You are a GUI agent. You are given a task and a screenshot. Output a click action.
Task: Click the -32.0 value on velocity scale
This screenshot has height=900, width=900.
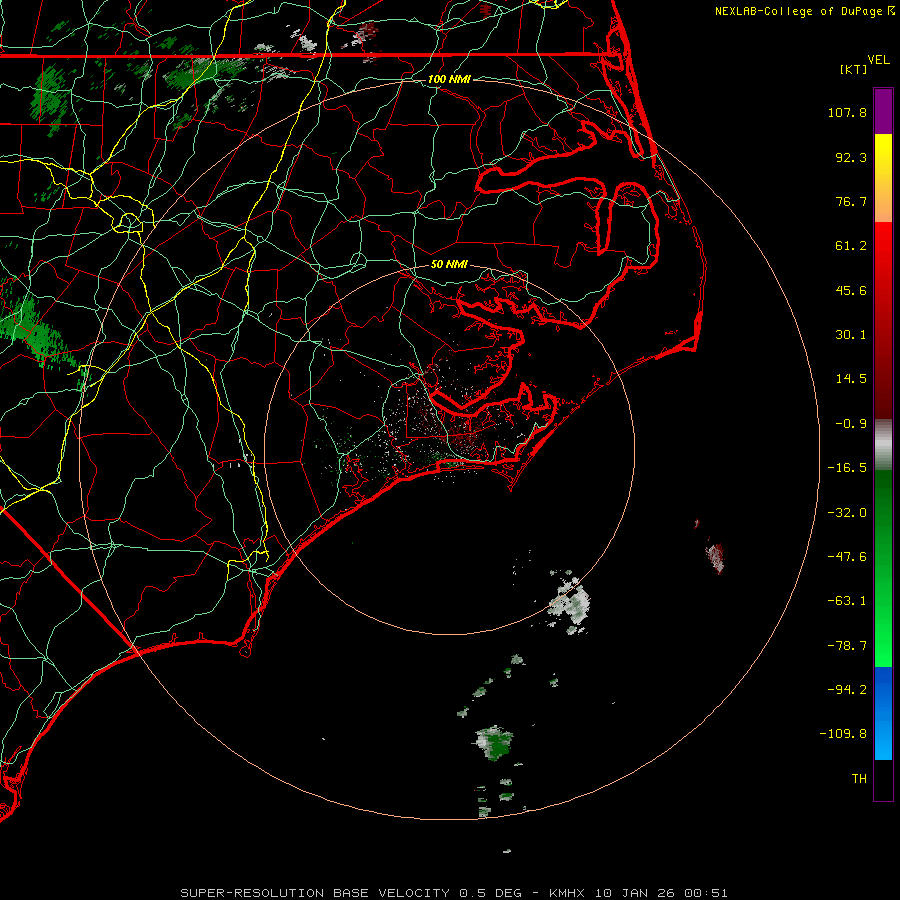click(847, 513)
